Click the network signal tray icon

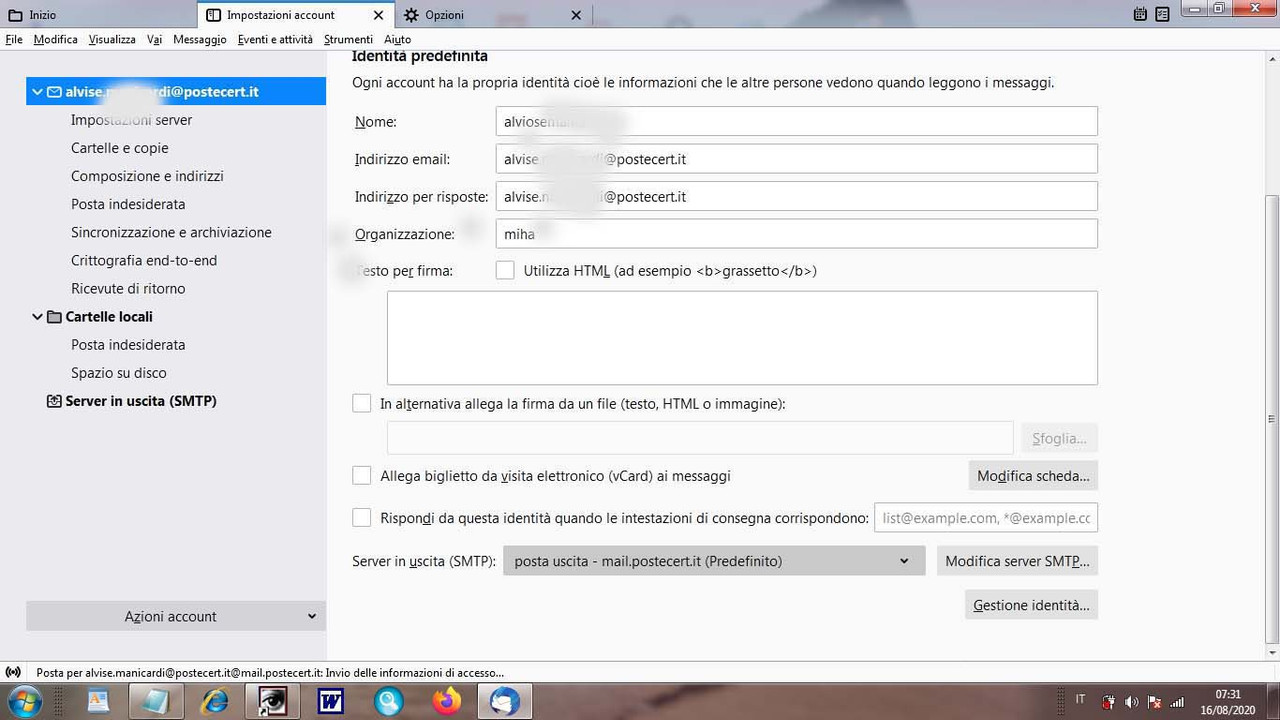tap(1177, 702)
